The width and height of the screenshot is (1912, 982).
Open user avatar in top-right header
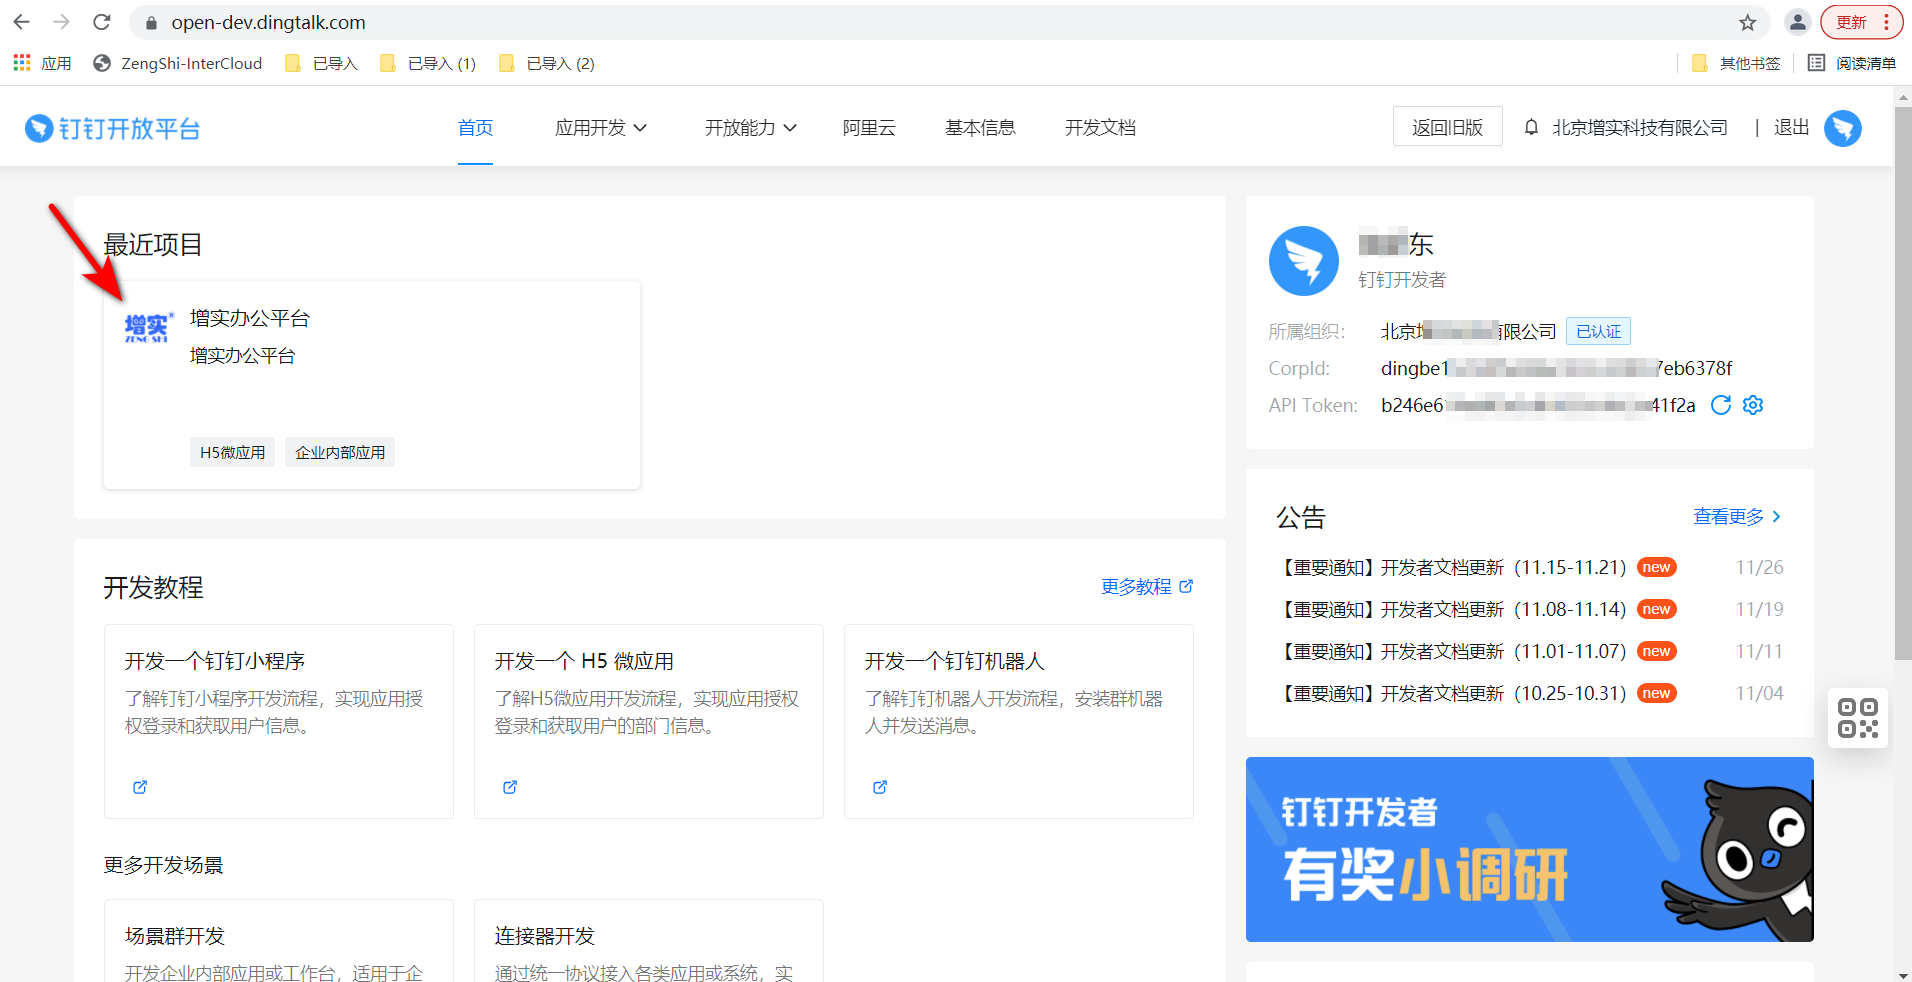(1842, 128)
